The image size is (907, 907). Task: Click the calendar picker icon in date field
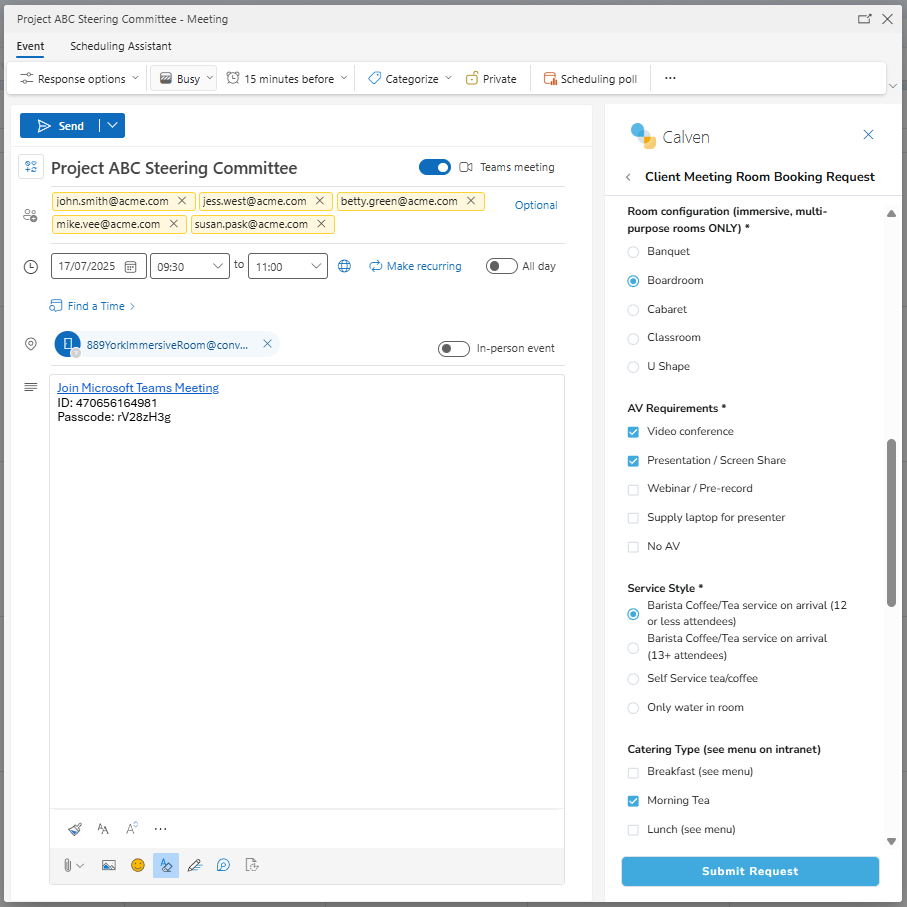[x=131, y=267]
